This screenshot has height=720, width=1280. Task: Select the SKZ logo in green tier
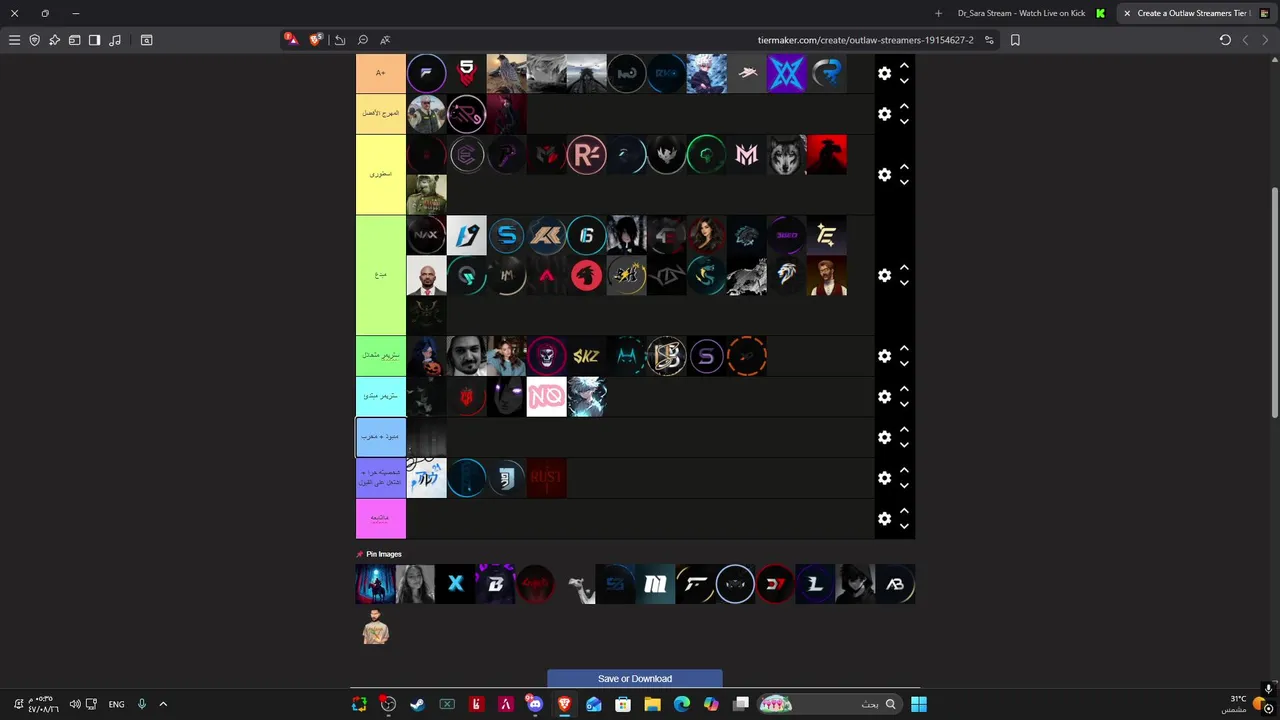coord(586,356)
